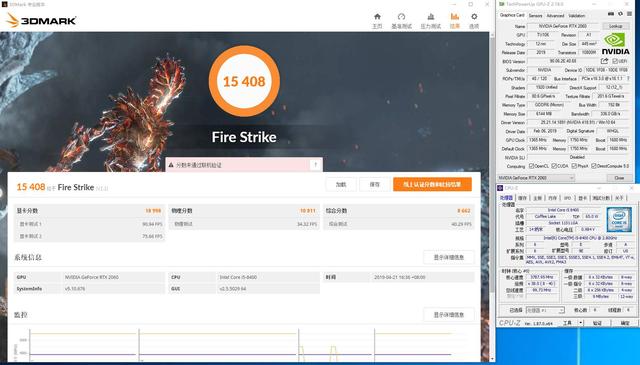Select the SPD tab in CPU-Z

point(567,198)
